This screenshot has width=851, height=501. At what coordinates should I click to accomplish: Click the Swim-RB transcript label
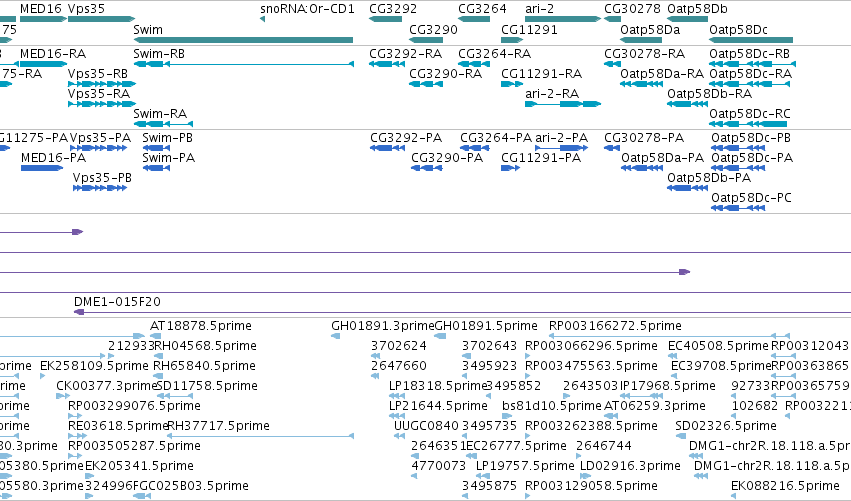[x=159, y=54]
